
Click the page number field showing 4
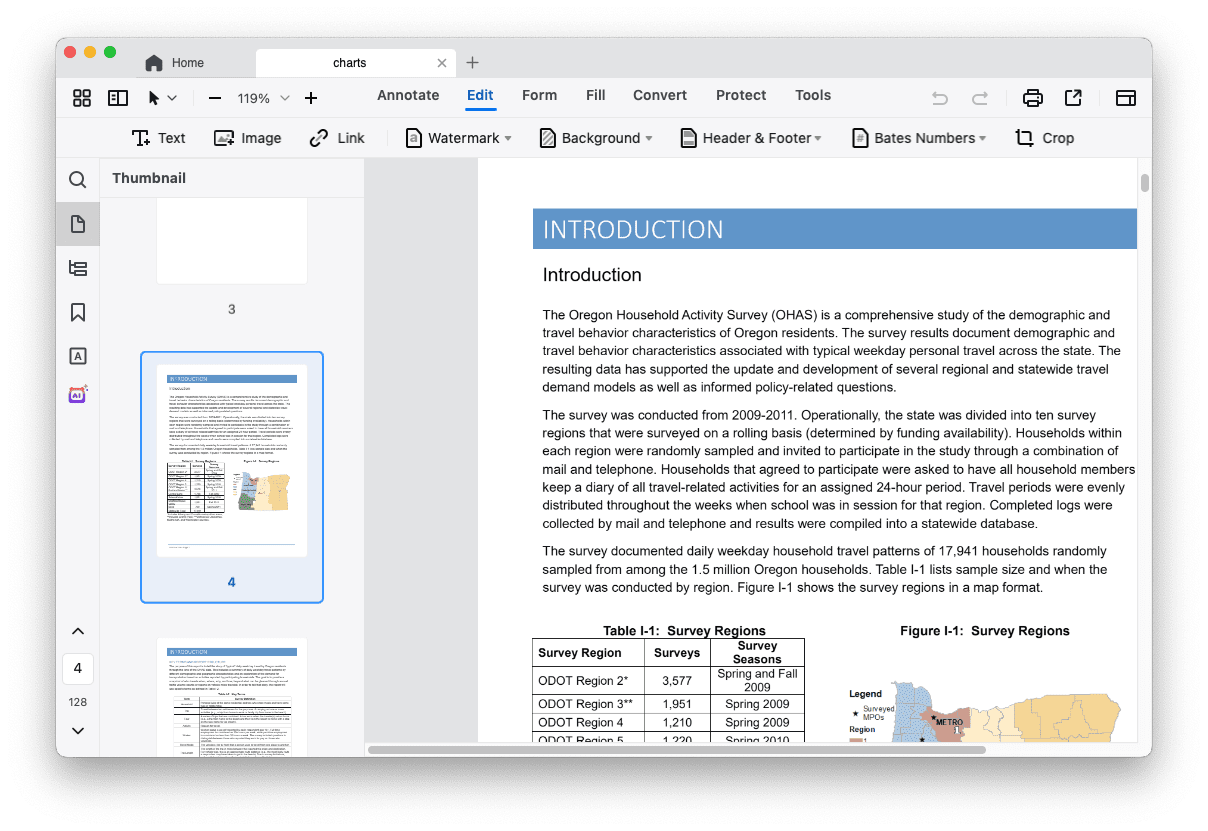pos(77,668)
